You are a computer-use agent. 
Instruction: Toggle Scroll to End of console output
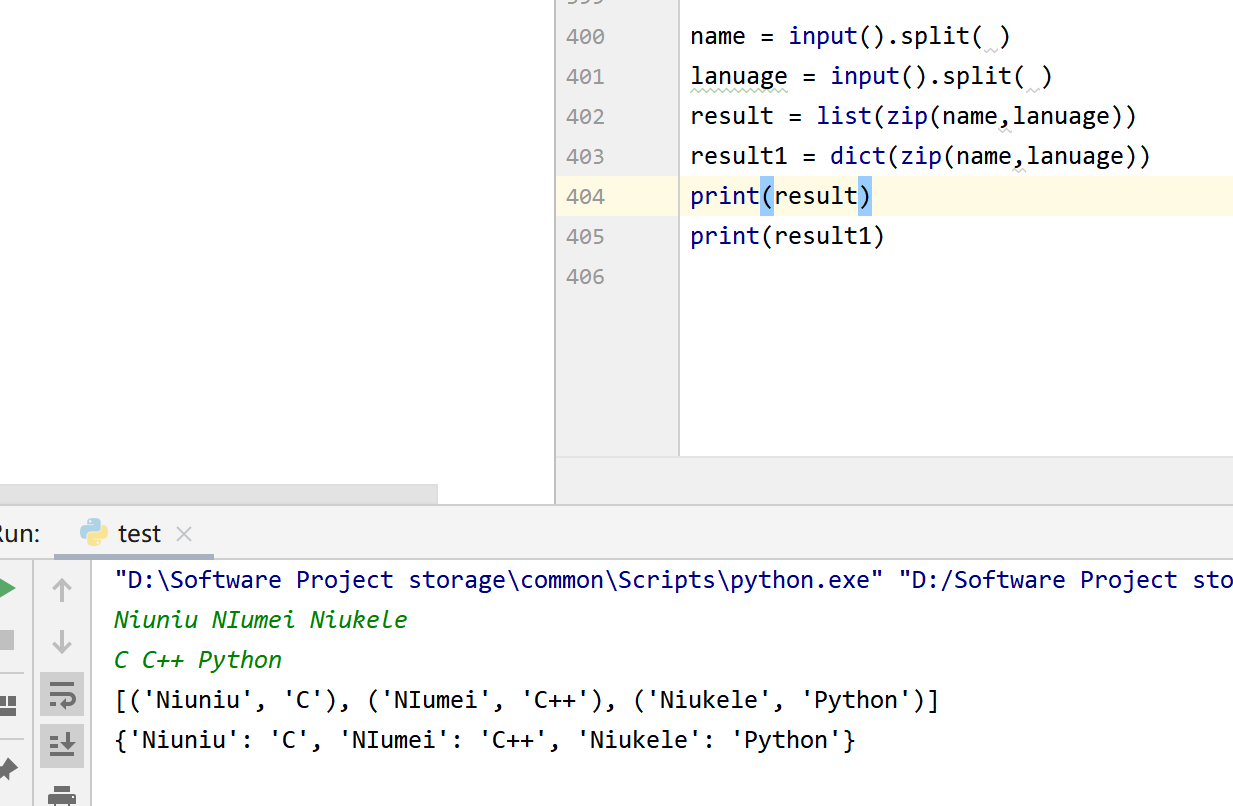pyautogui.click(x=62, y=745)
